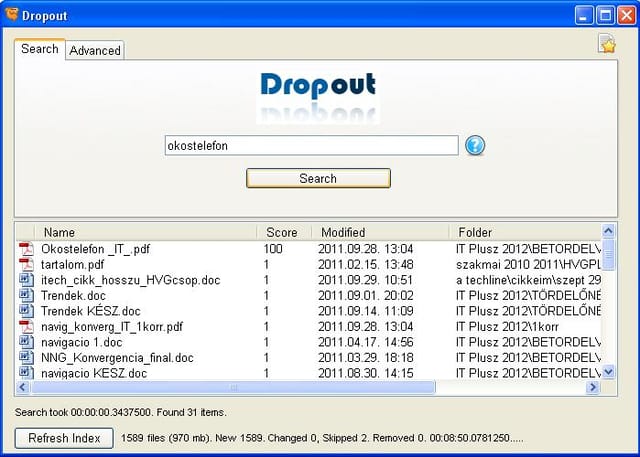Click Word icon of NNG_Konvergencia_final.doc
This screenshot has width=640, height=457.
(x=27, y=357)
